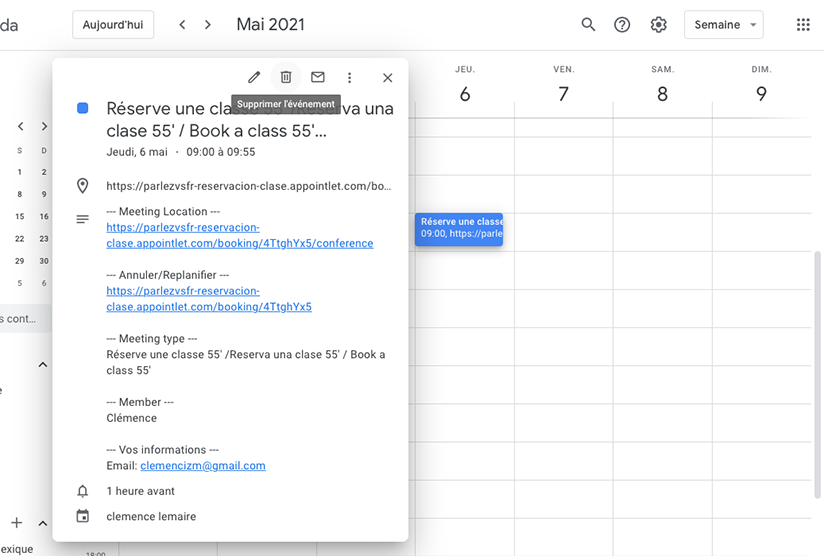824x556 pixels.
Task: Select Thursday date number 6
Action: click(465, 95)
